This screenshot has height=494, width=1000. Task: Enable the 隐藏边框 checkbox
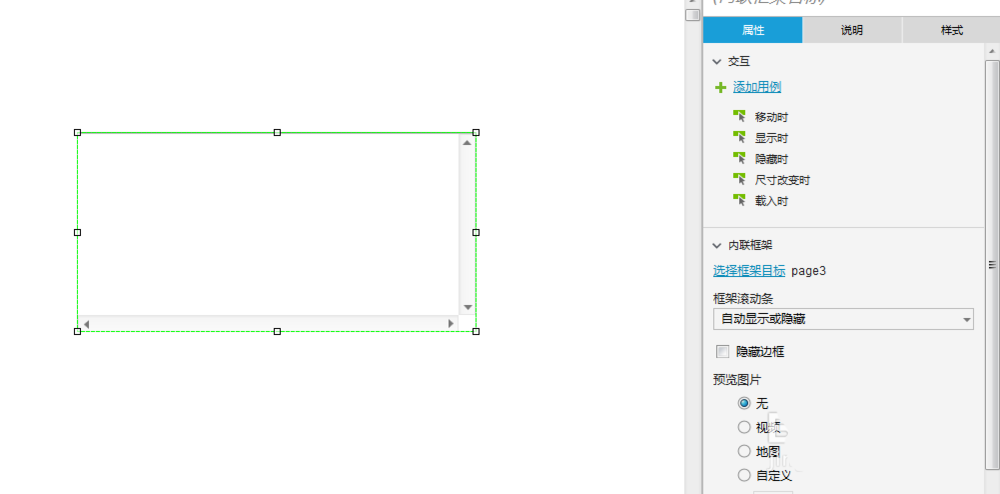pos(723,352)
